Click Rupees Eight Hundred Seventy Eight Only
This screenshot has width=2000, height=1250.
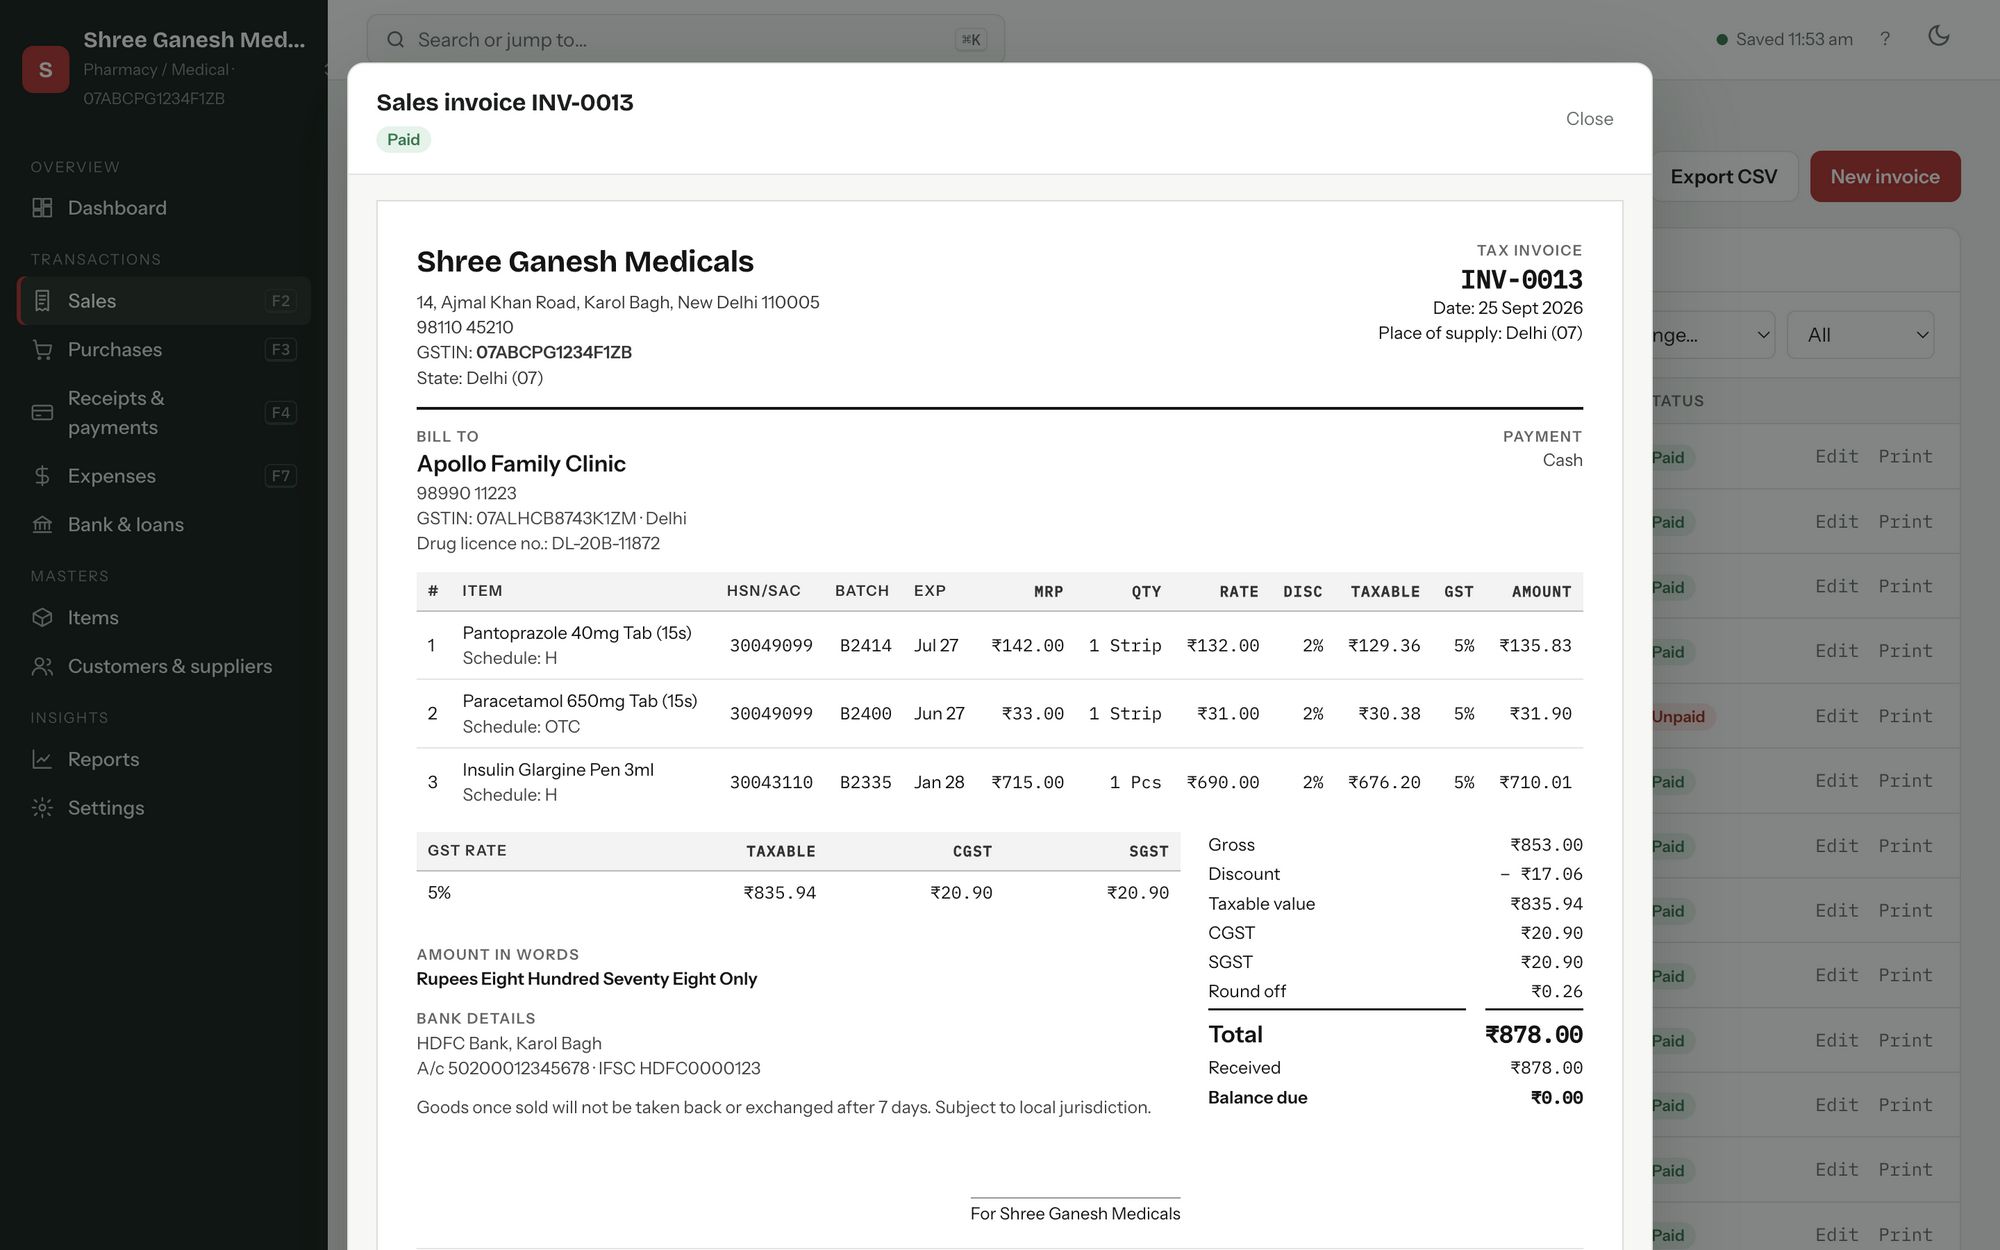[587, 979]
